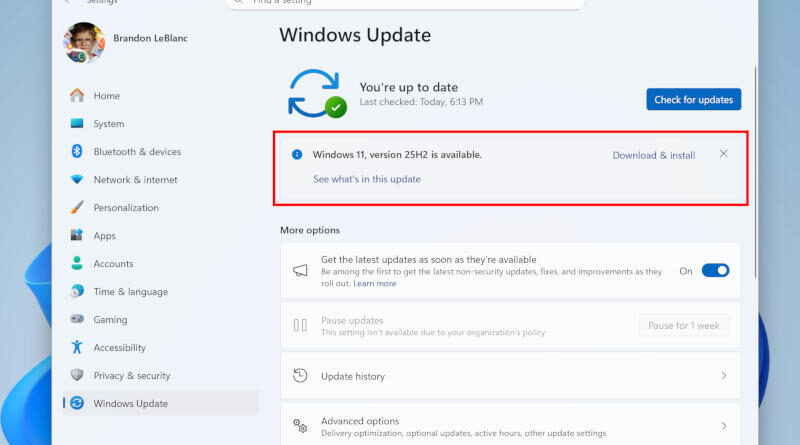This screenshot has height=445, width=800.
Task: Click the Windows Update sync icon in sidebar
Action: (77, 403)
